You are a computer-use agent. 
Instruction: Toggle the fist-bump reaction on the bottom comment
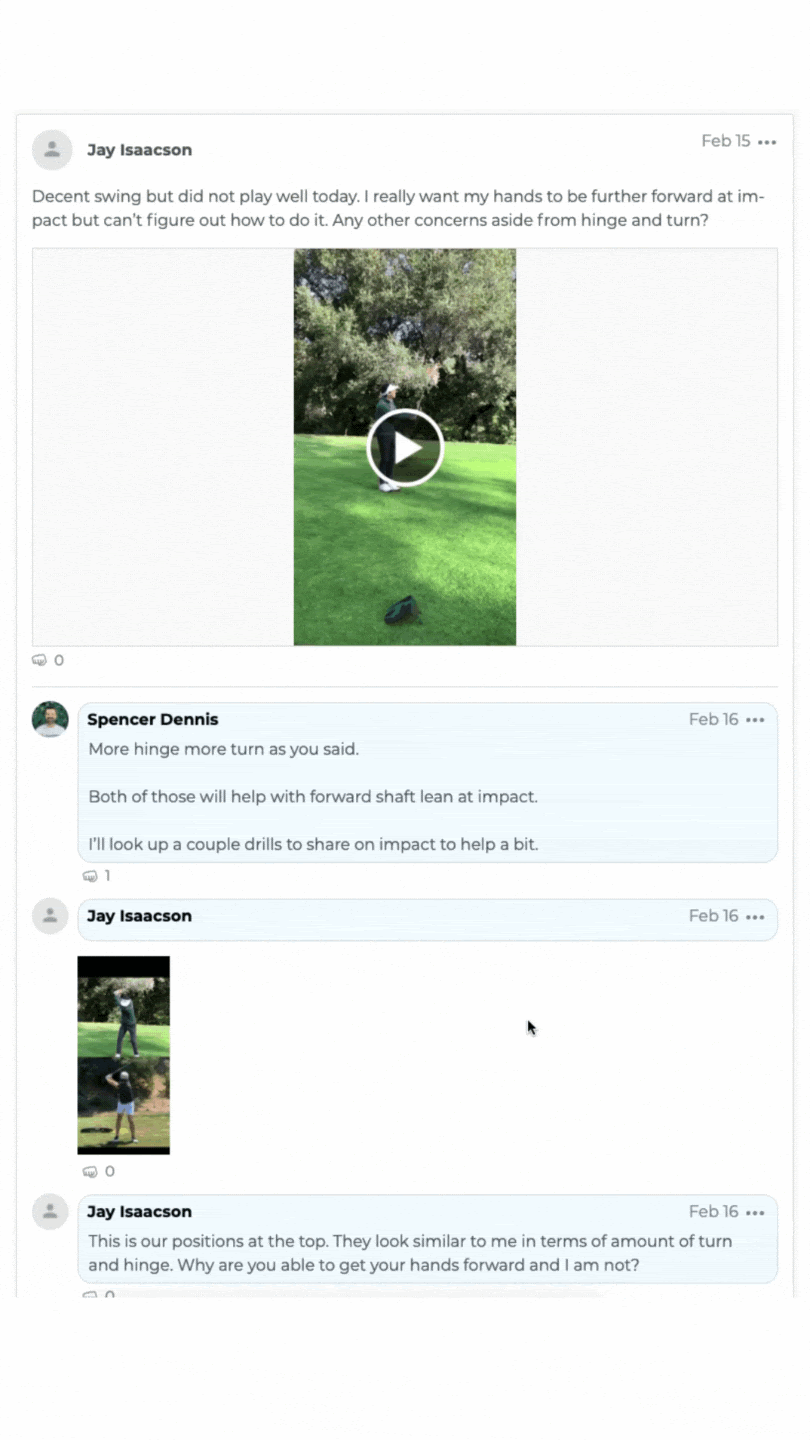tap(92, 1294)
